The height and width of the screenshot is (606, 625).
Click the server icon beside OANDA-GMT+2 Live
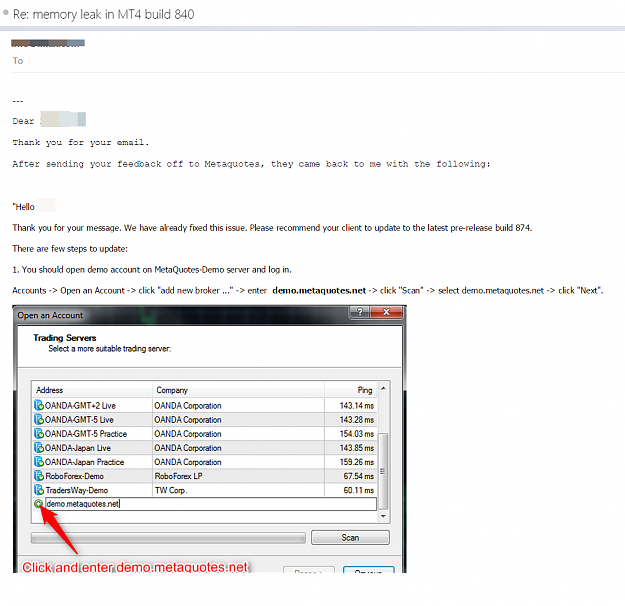tap(39, 405)
